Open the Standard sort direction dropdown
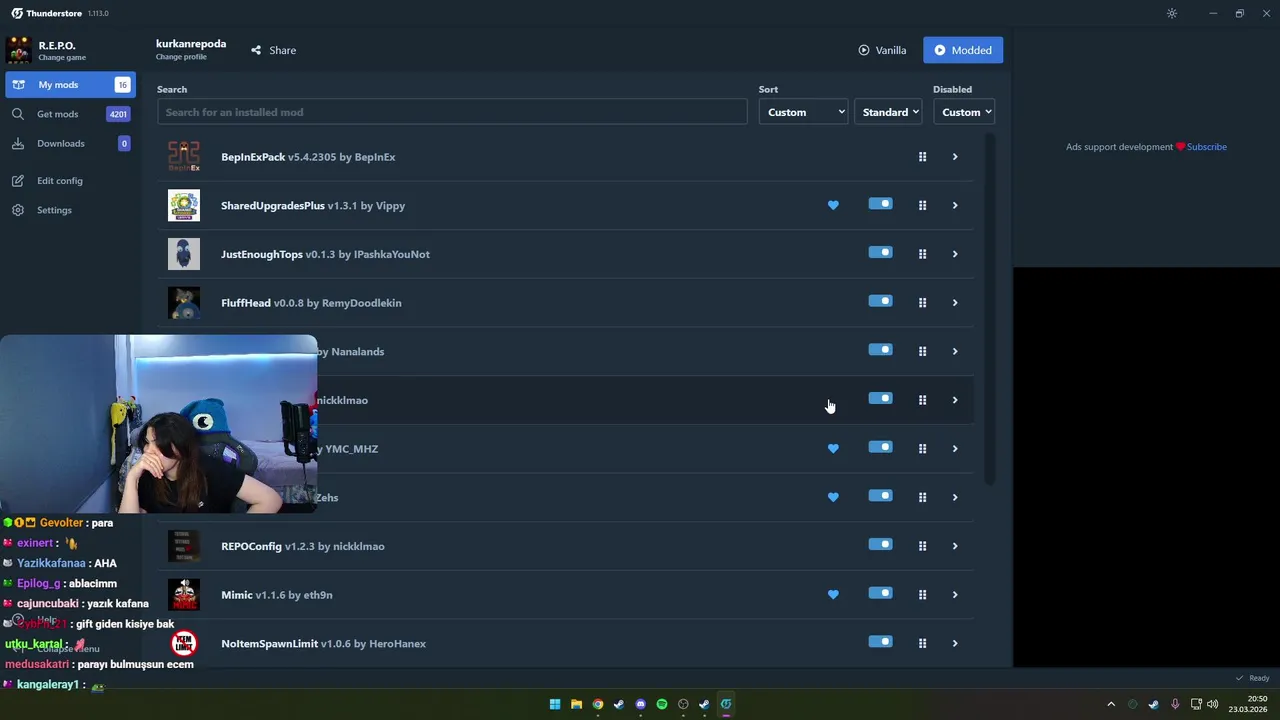This screenshot has width=1280, height=720. [888, 112]
